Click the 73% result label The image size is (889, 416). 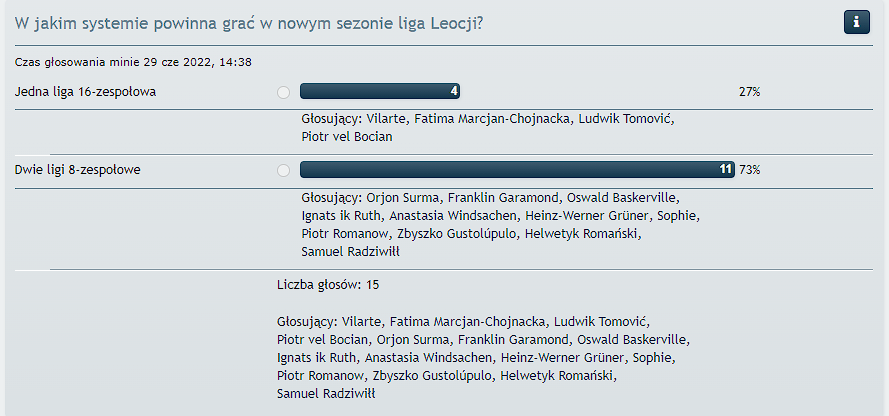(749, 169)
